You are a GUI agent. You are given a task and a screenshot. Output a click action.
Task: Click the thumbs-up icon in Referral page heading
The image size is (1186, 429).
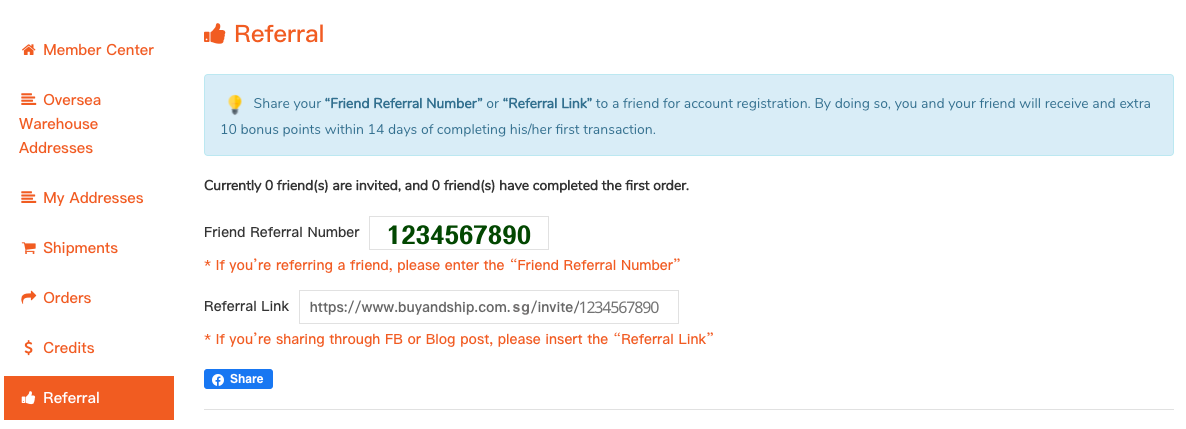215,34
